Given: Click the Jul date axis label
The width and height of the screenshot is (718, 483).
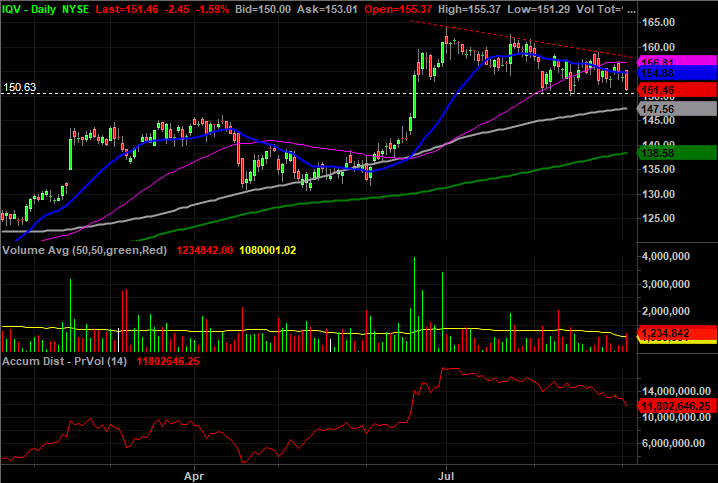Looking at the screenshot, I should click(446, 476).
